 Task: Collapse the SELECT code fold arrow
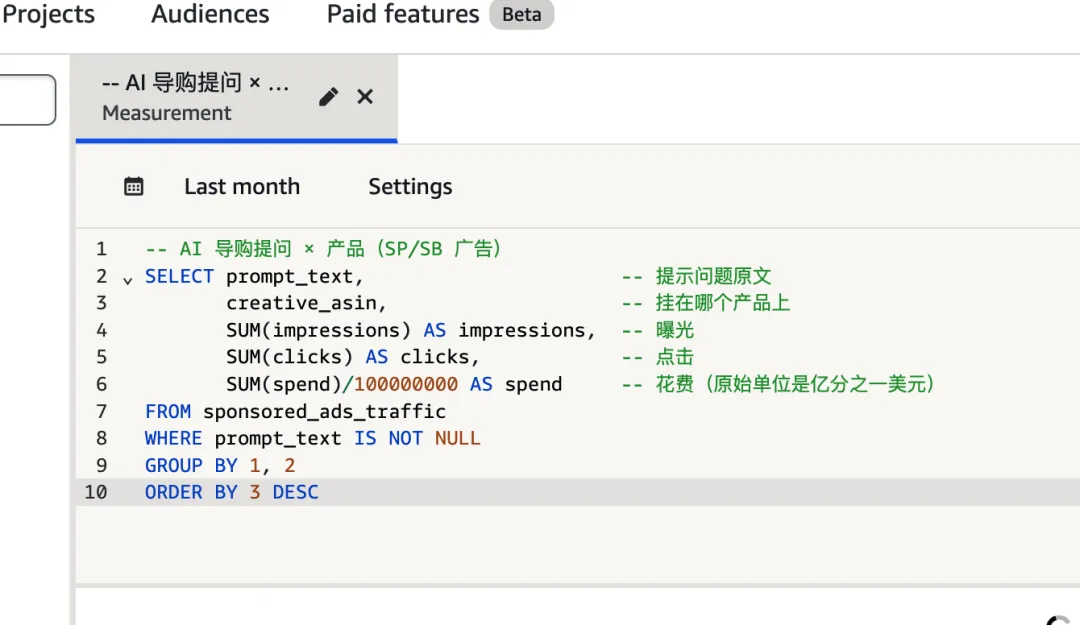(127, 280)
